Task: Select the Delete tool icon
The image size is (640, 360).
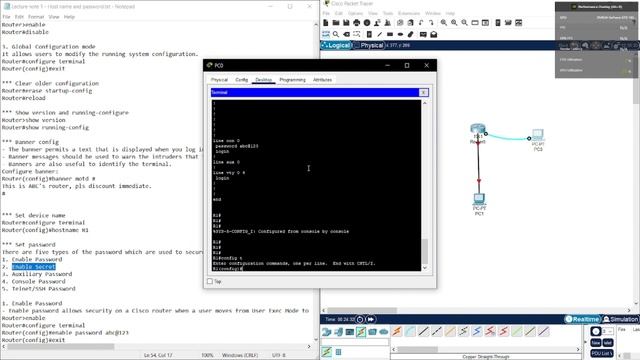Action: (346, 34)
